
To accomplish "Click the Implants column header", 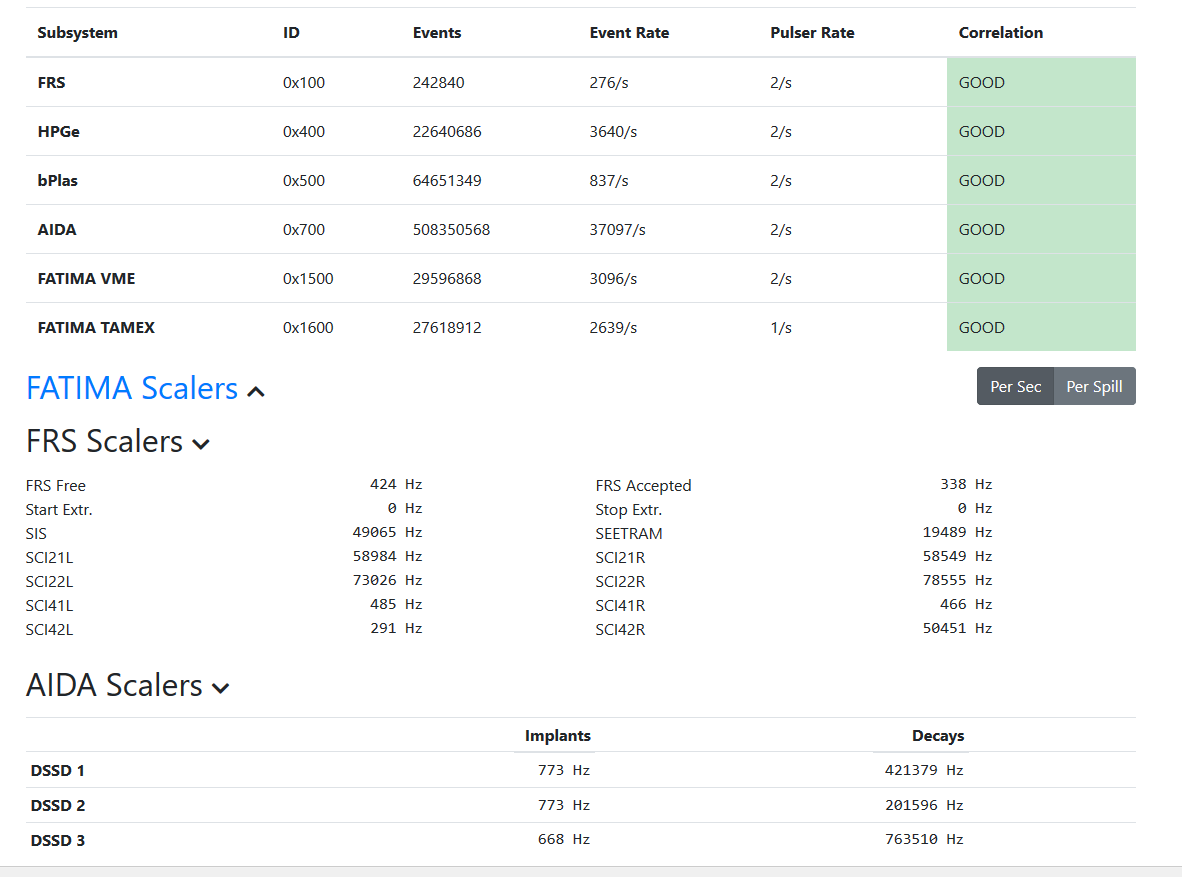I will (558, 735).
